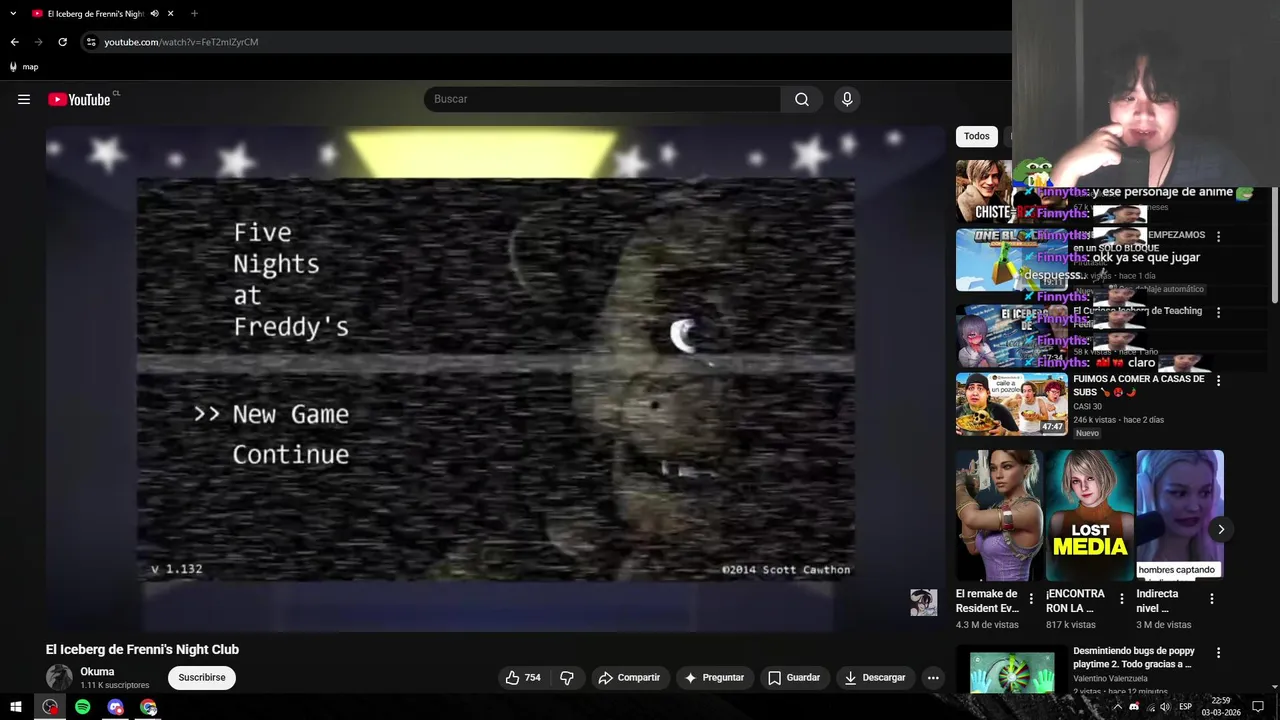Image resolution: width=1280 pixels, height=720 pixels.
Task: Go back with the browser back arrow
Action: tap(14, 42)
